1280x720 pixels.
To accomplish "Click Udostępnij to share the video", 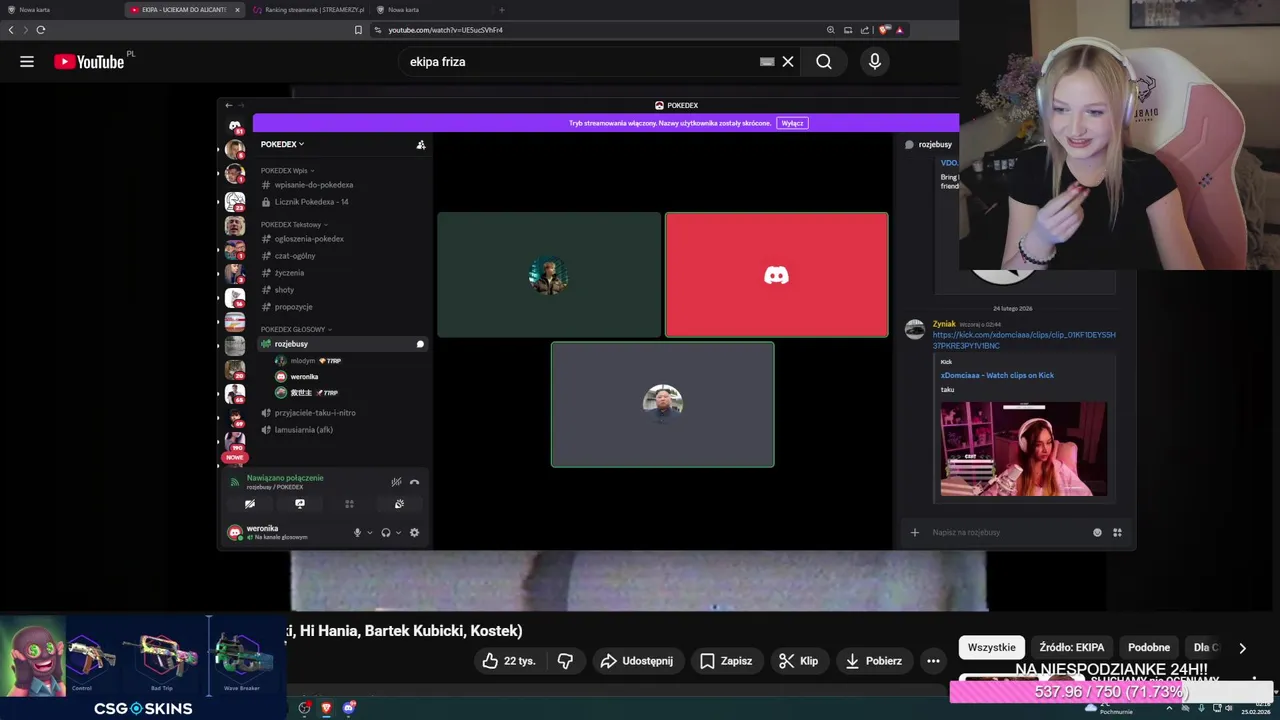I will [636, 661].
